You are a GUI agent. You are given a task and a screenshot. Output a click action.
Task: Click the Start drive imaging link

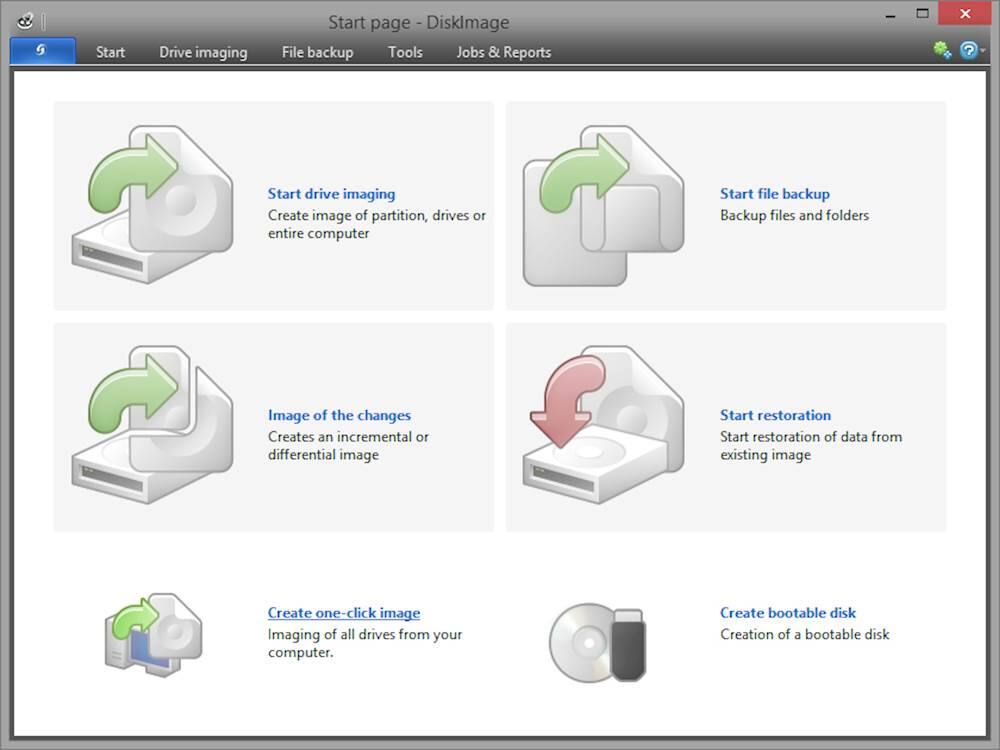click(331, 194)
